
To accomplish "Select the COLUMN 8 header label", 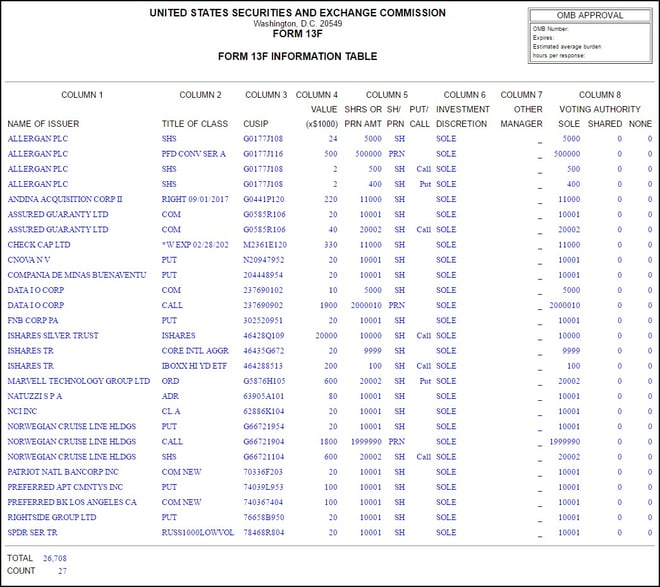I will (x=600, y=95).
